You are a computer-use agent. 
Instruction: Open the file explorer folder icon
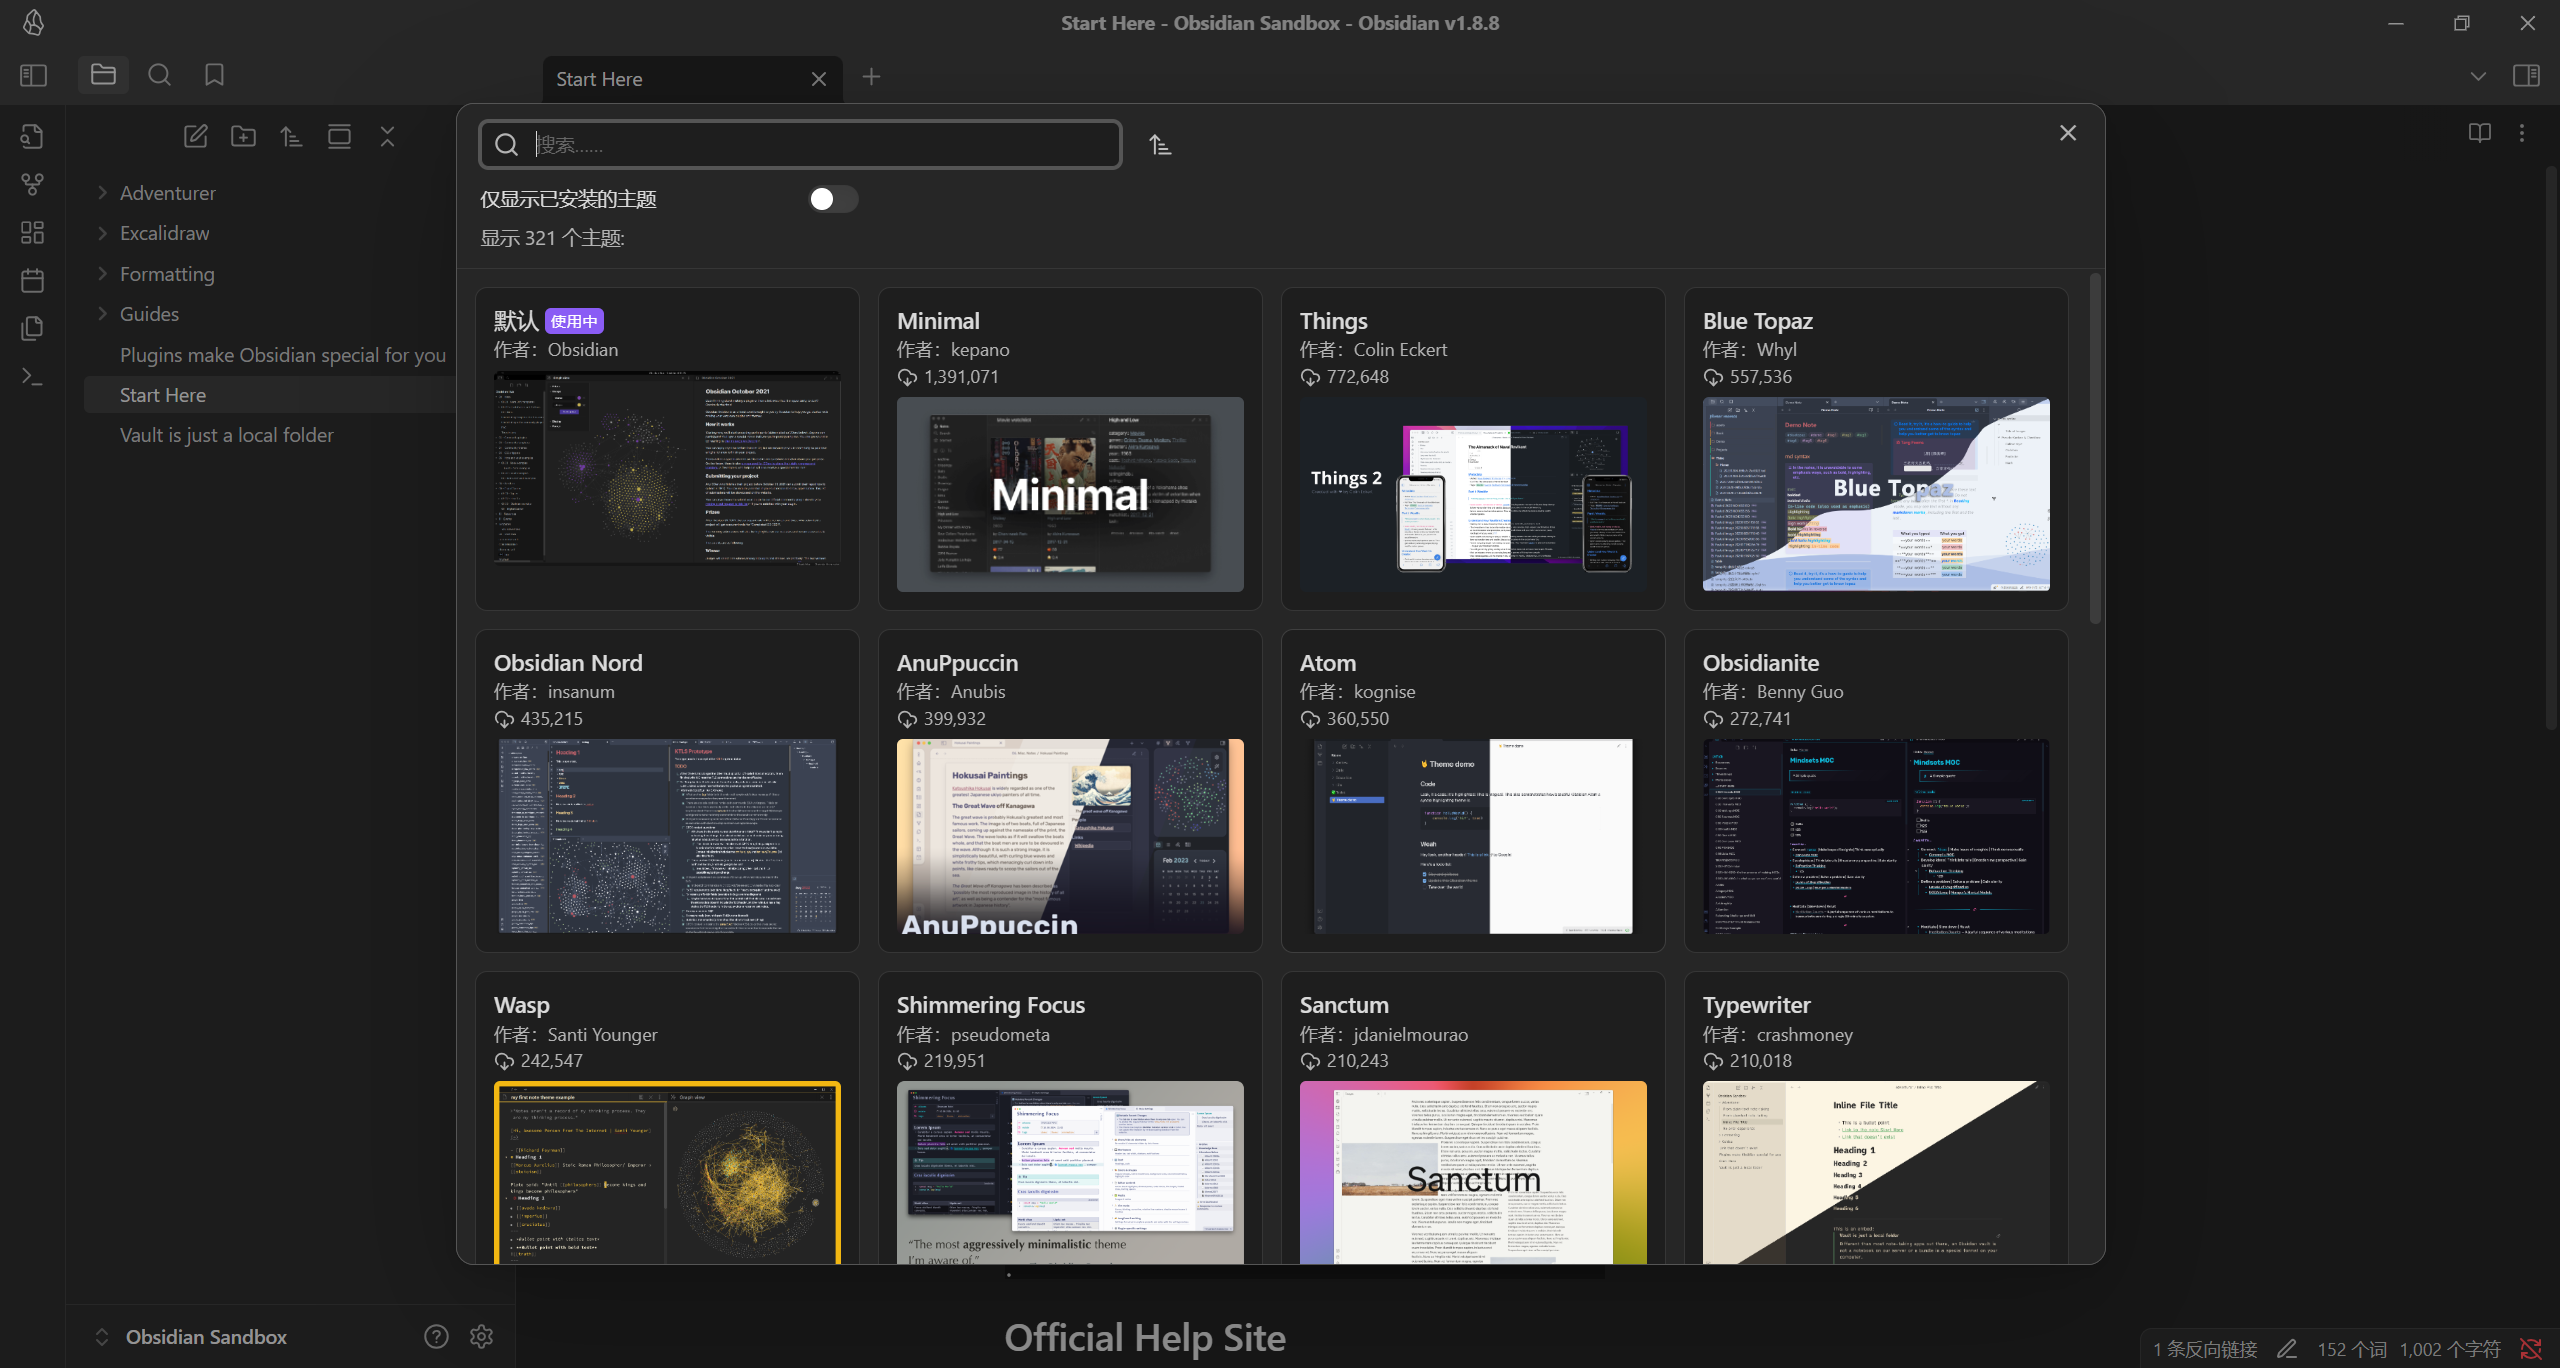point(103,75)
